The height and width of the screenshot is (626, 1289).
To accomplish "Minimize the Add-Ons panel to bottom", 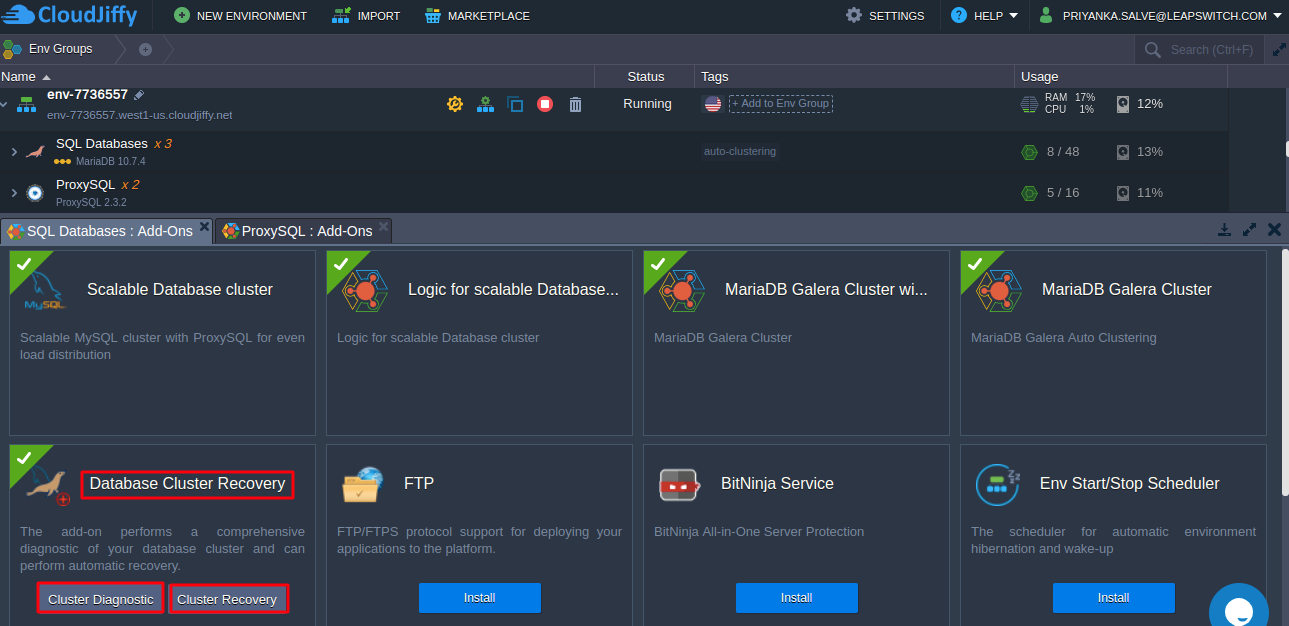I will 1224,230.
